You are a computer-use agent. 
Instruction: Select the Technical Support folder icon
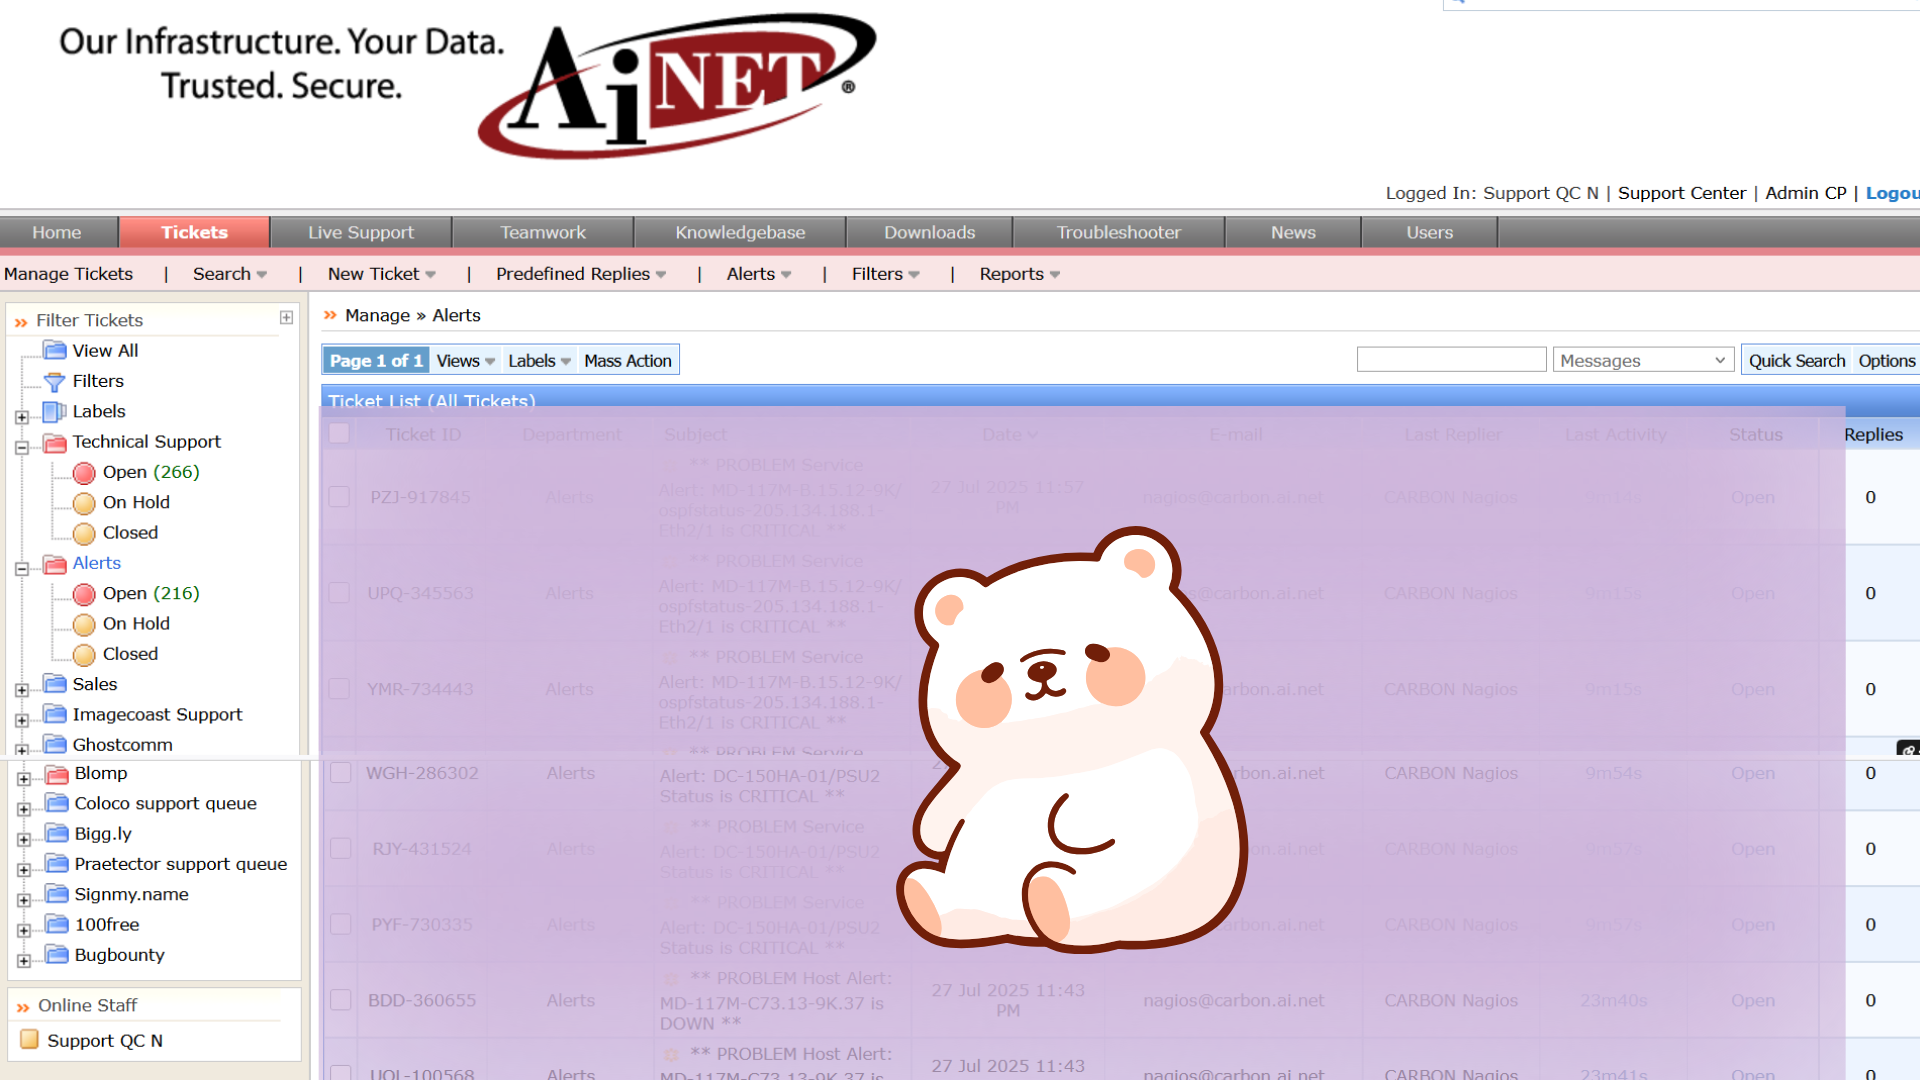pyautogui.click(x=55, y=443)
